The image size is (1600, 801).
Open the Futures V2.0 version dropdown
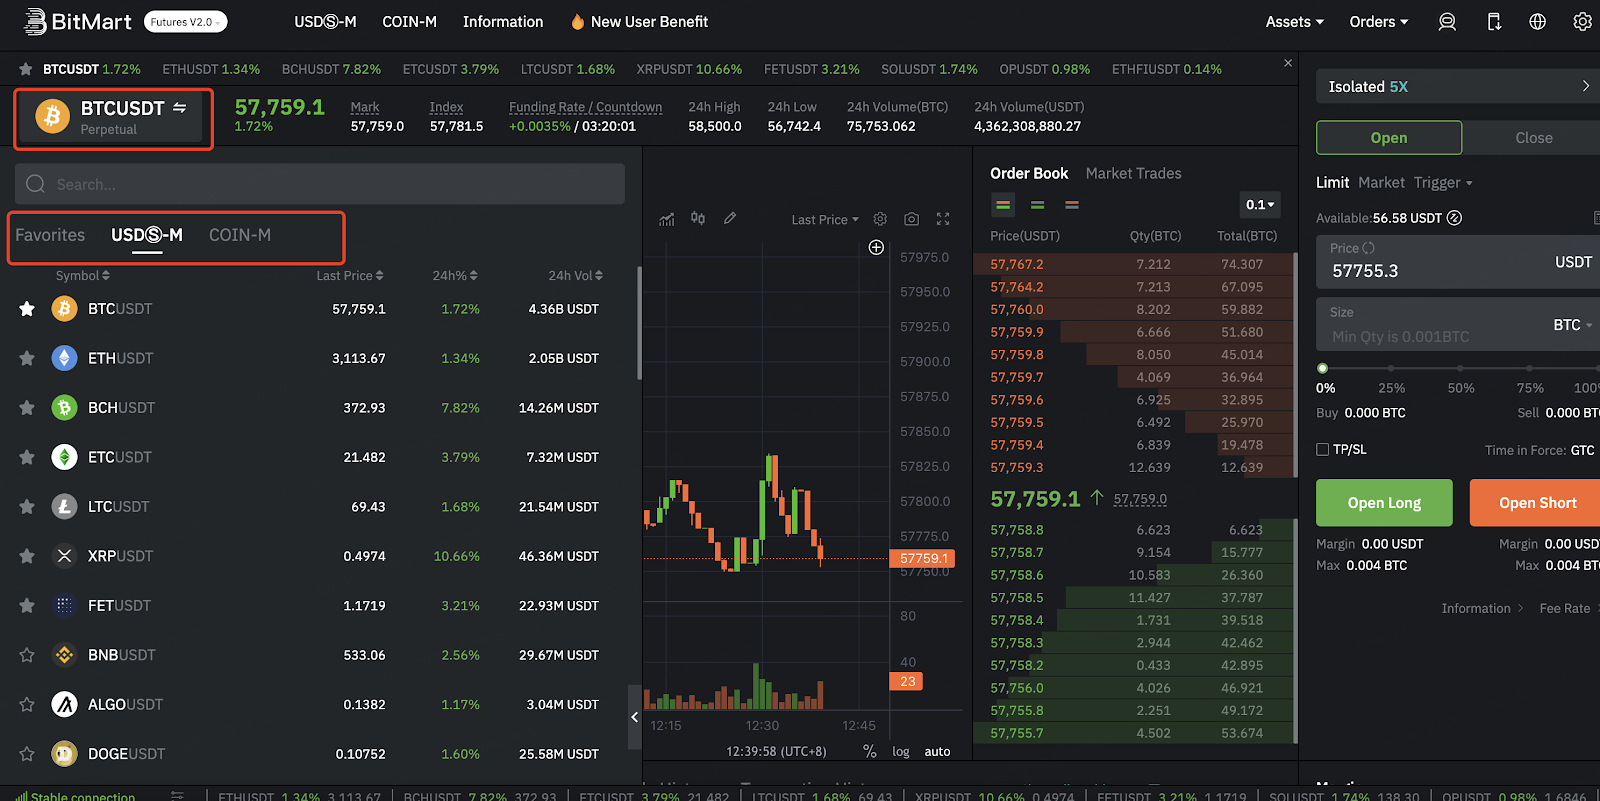tap(186, 22)
